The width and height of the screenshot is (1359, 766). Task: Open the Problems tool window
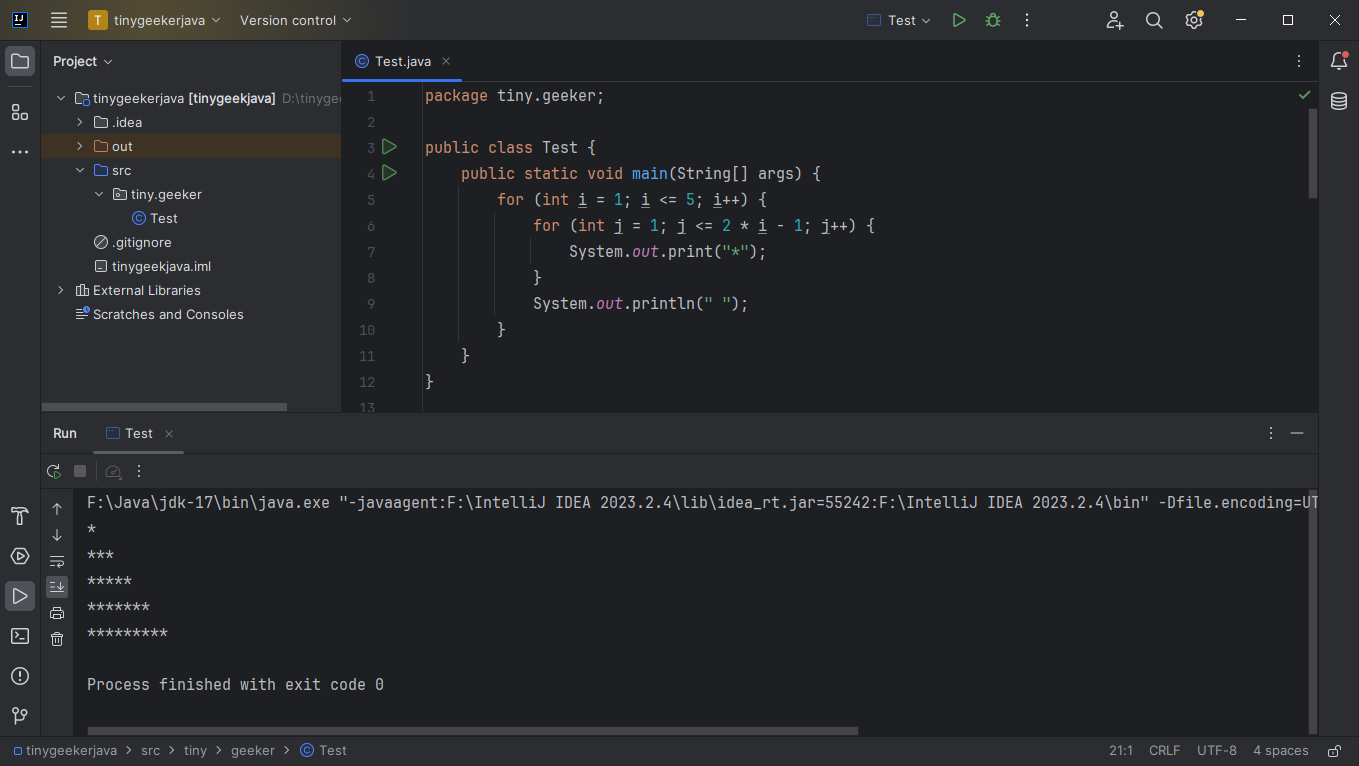tap(20, 676)
